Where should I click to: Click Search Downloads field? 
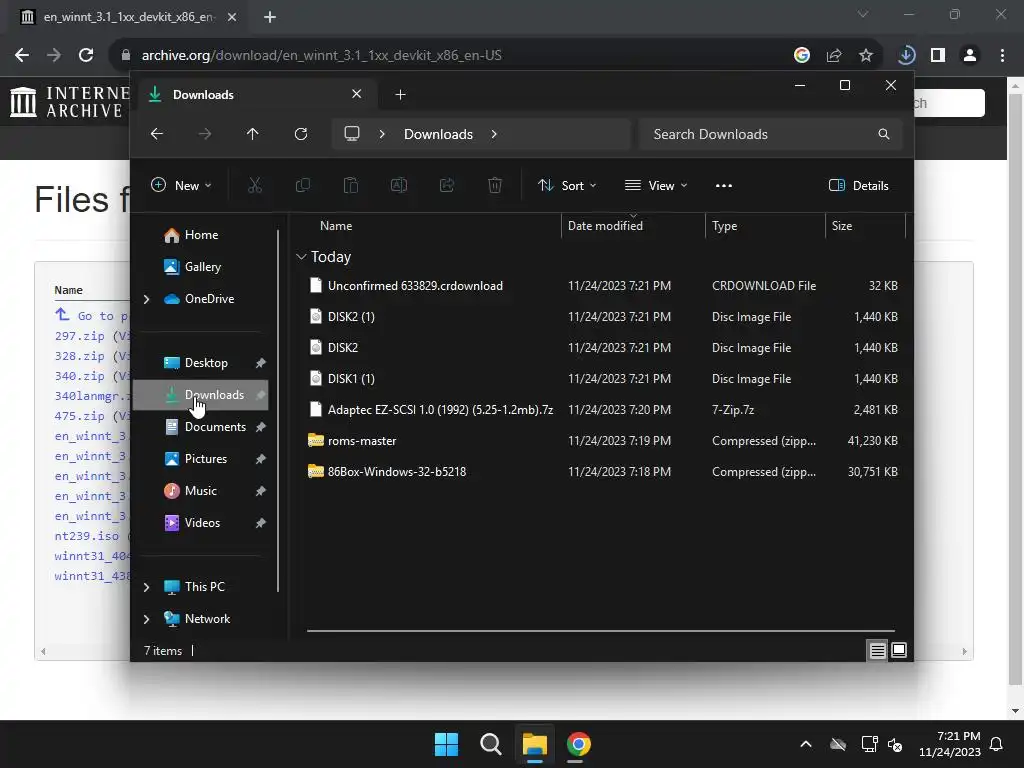pos(771,134)
